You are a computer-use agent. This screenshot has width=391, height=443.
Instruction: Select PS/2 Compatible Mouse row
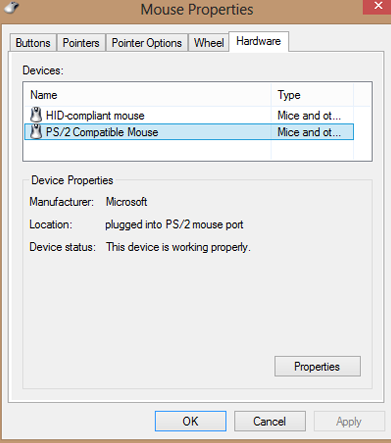(x=189, y=132)
